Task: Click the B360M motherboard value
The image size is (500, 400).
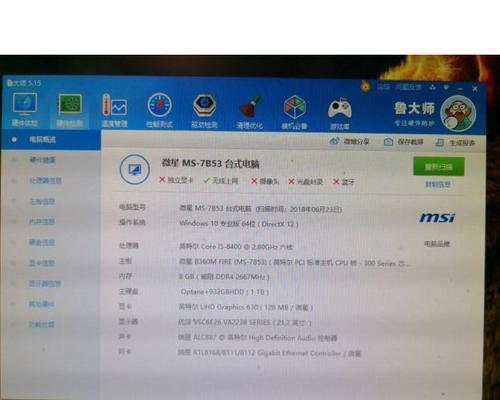Action: click(294, 262)
